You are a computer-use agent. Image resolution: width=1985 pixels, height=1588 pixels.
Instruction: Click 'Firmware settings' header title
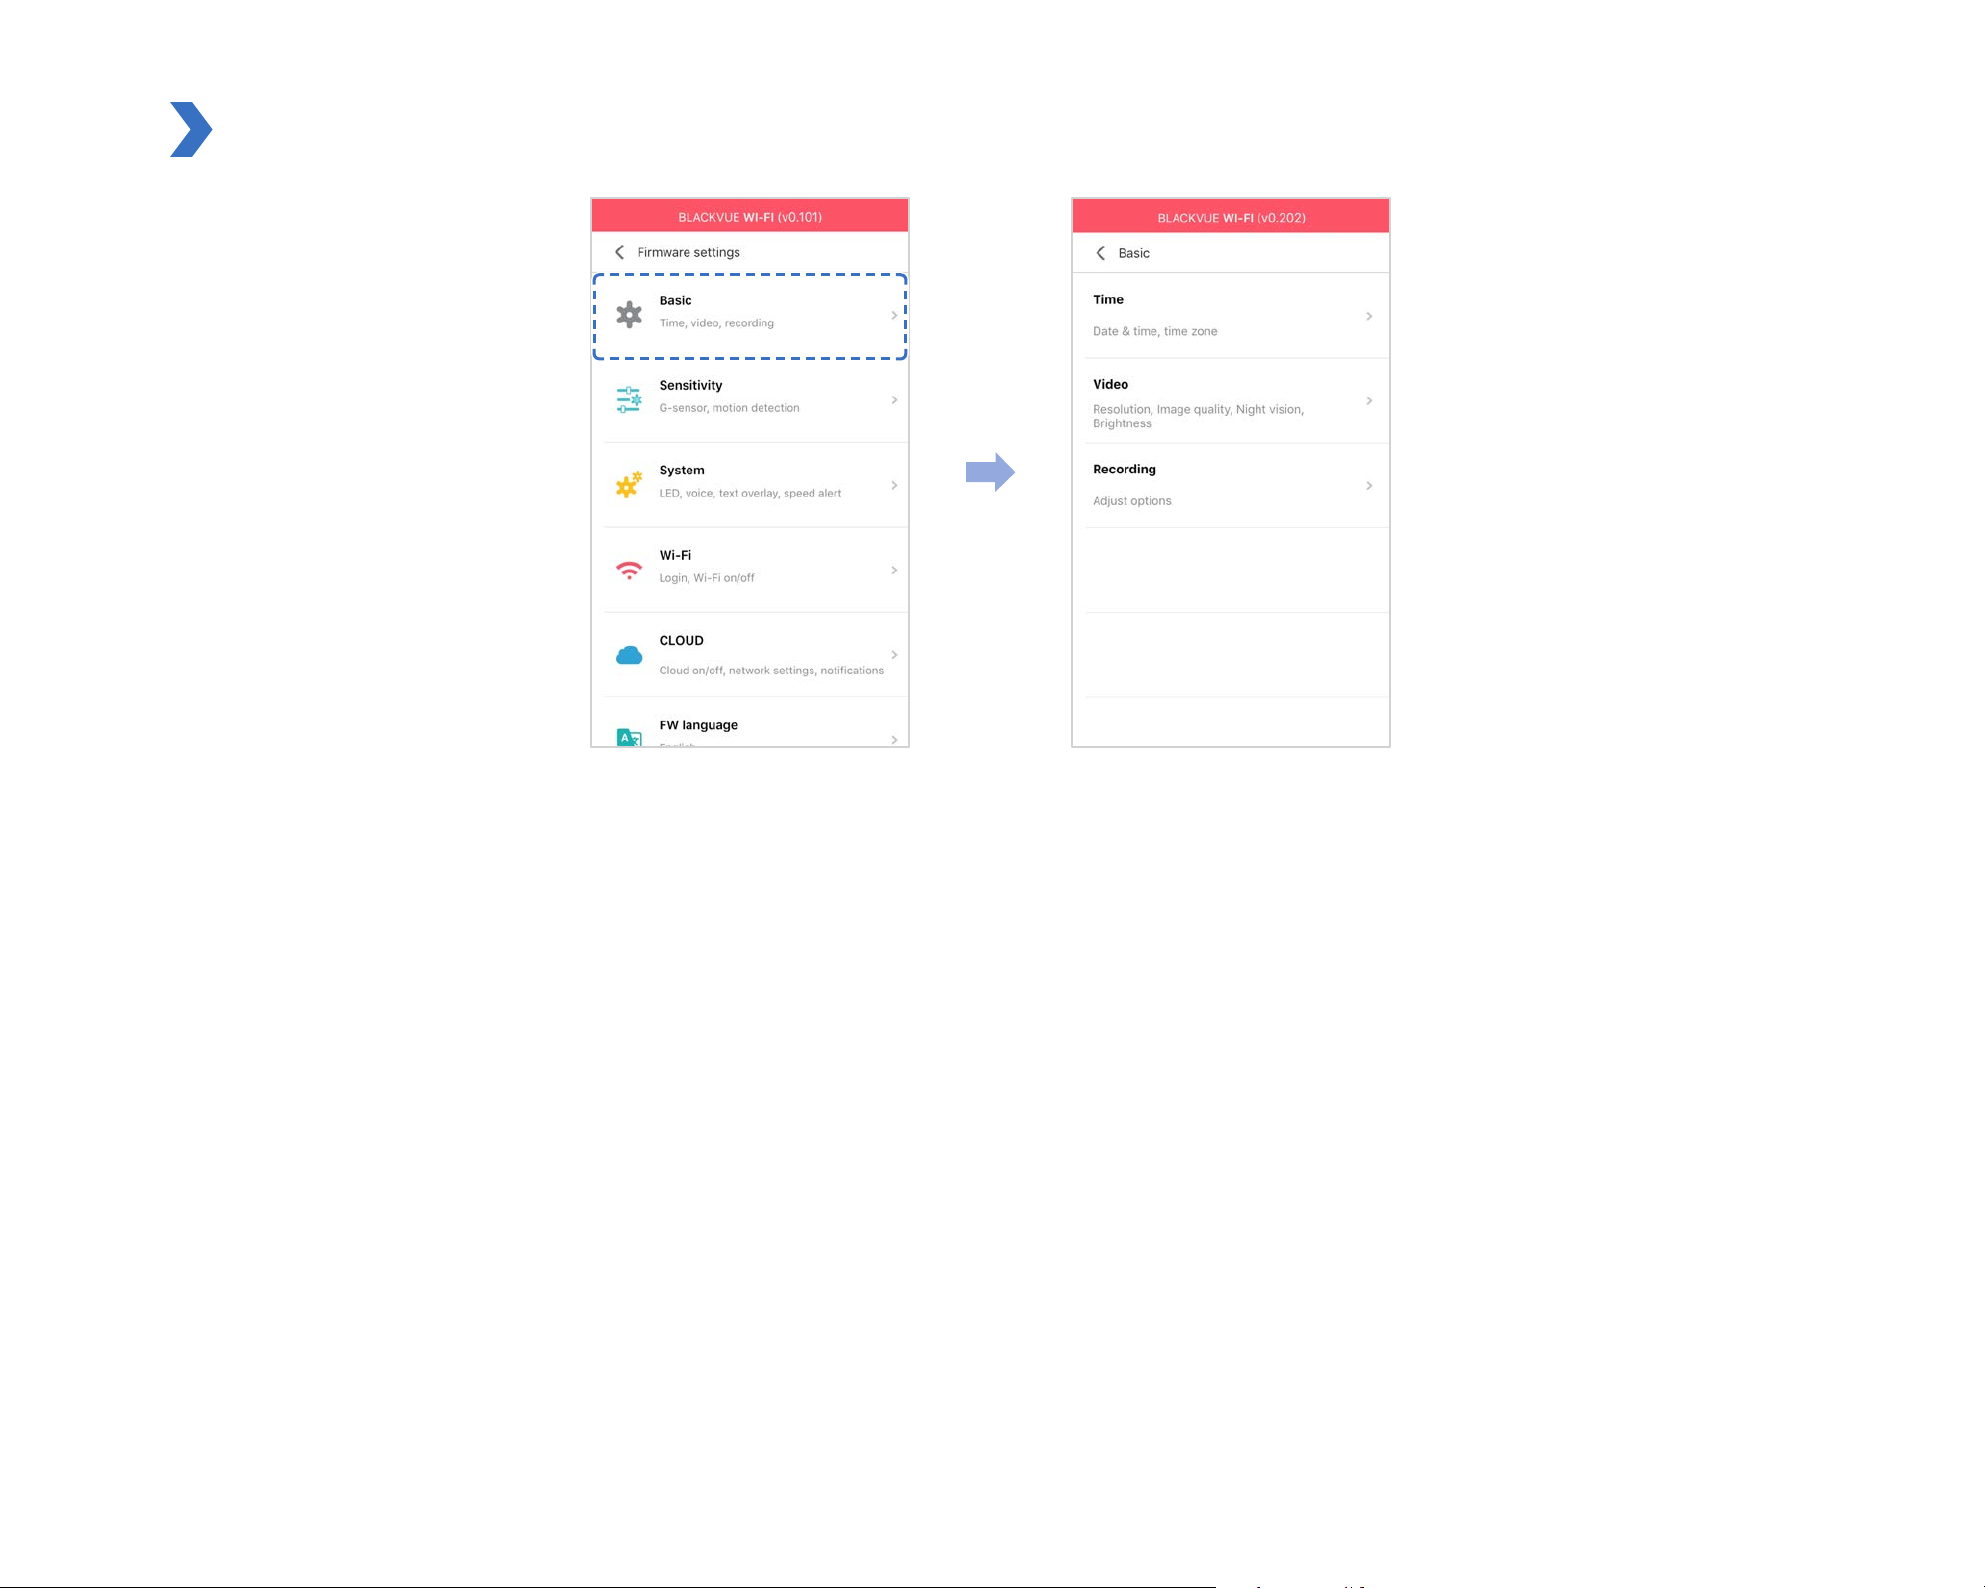(689, 252)
